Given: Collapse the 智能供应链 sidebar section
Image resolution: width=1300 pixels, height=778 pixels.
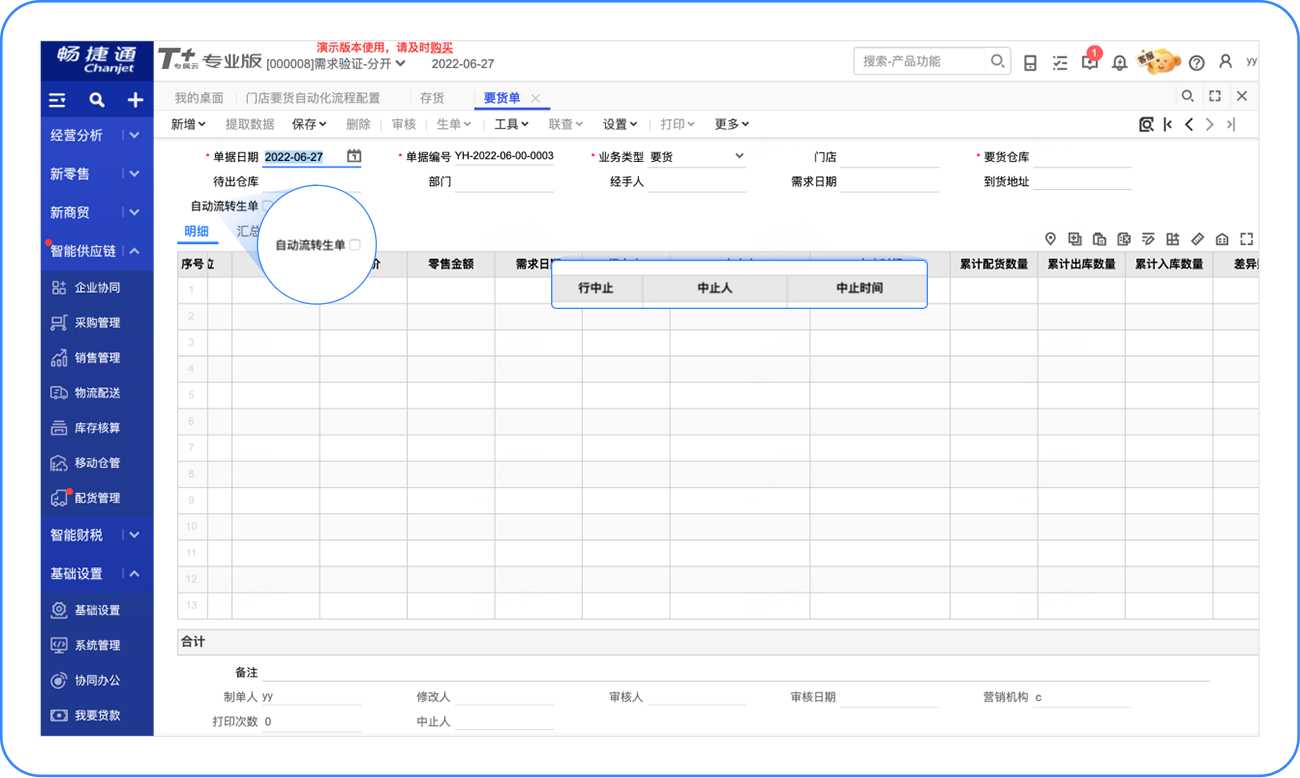Looking at the screenshot, I should click(135, 251).
